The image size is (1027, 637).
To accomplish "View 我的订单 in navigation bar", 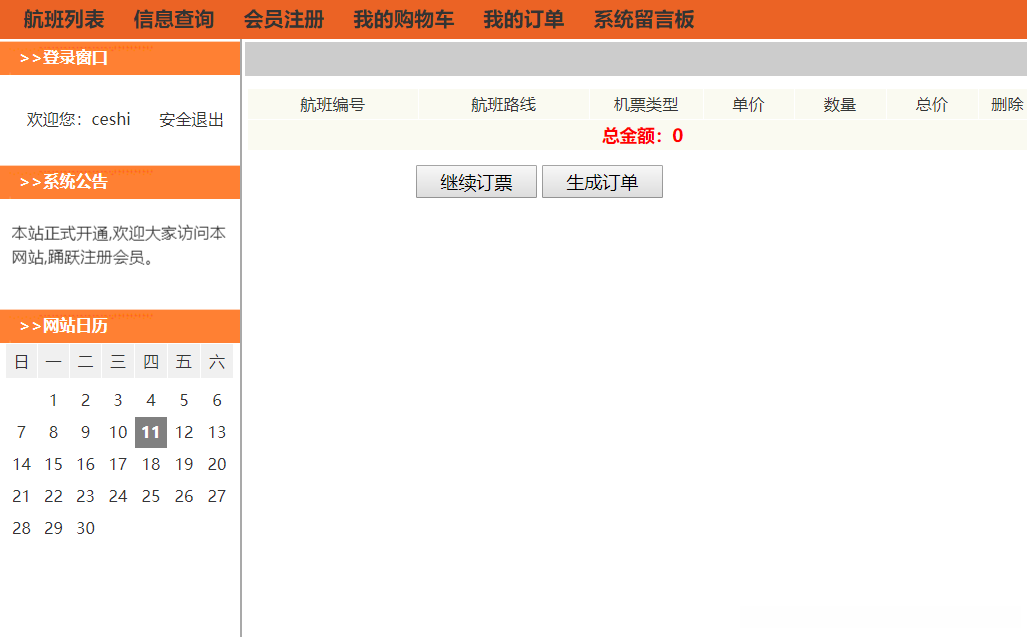I will click(524, 20).
